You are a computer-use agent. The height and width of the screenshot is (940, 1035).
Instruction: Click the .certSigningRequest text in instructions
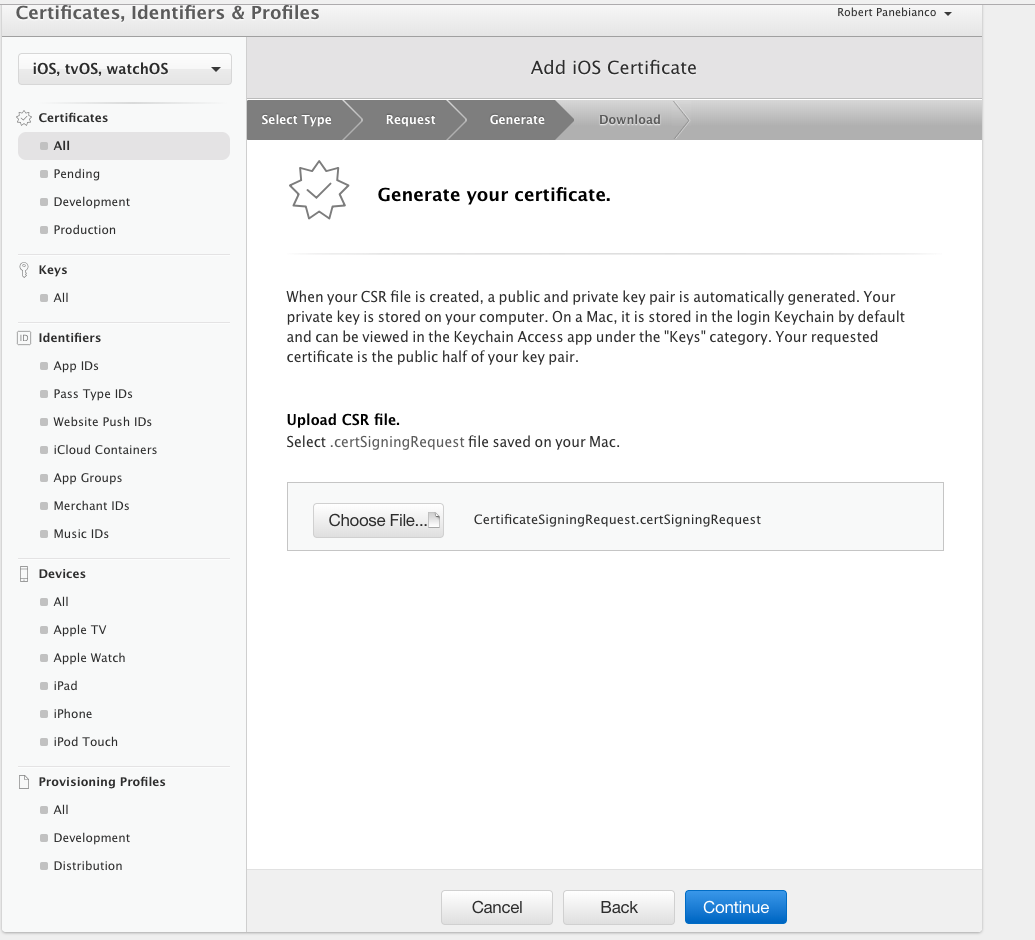pyautogui.click(x=397, y=442)
